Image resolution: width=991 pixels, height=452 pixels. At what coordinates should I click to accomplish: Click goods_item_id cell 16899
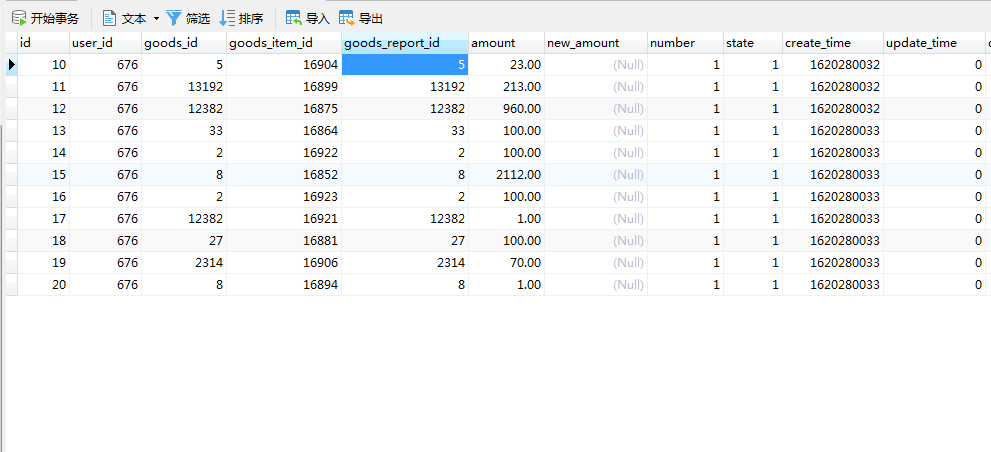(284, 87)
